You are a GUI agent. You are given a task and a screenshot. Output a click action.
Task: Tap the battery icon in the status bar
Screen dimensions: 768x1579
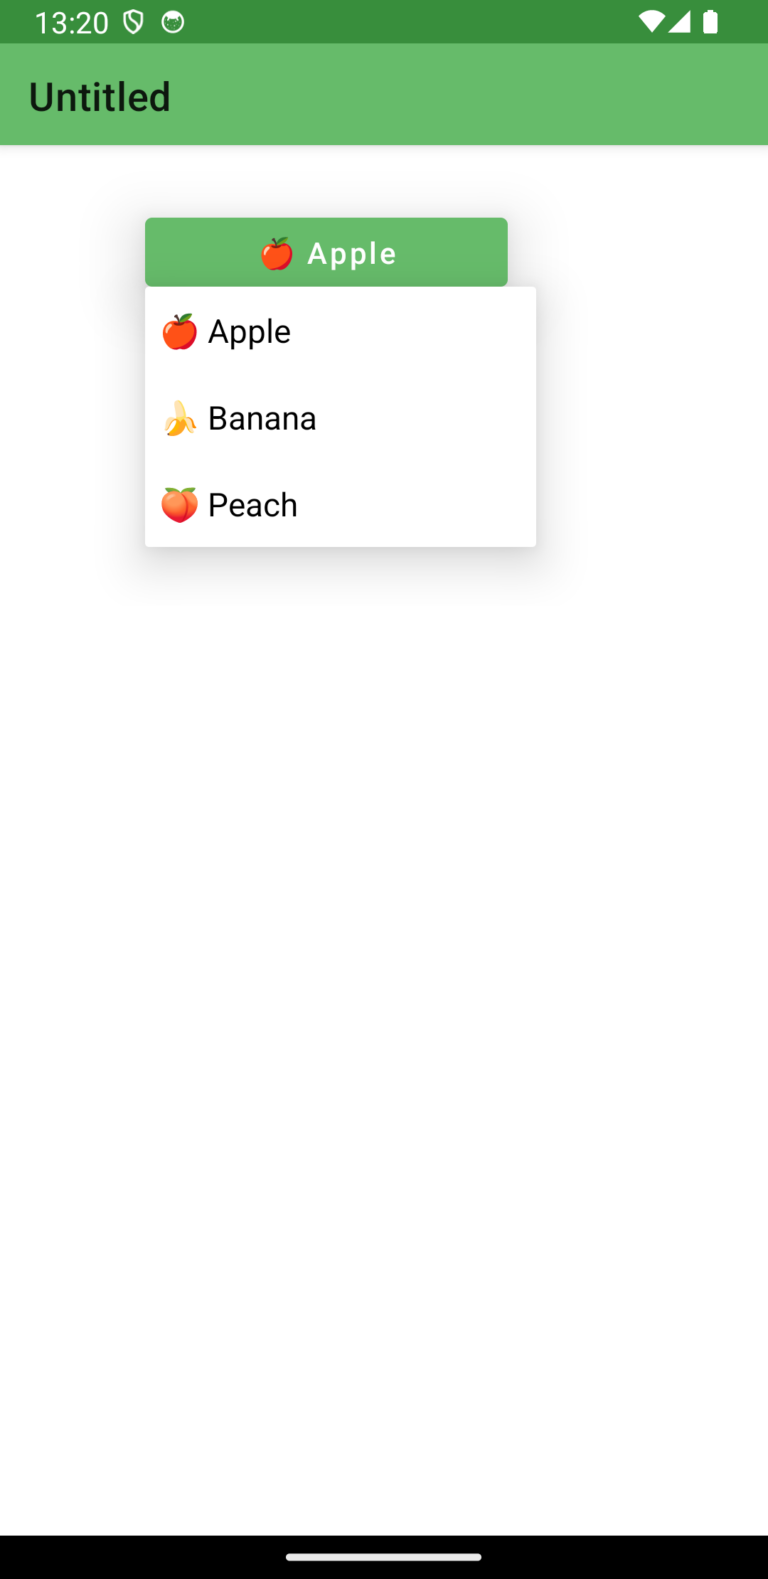coord(710,22)
